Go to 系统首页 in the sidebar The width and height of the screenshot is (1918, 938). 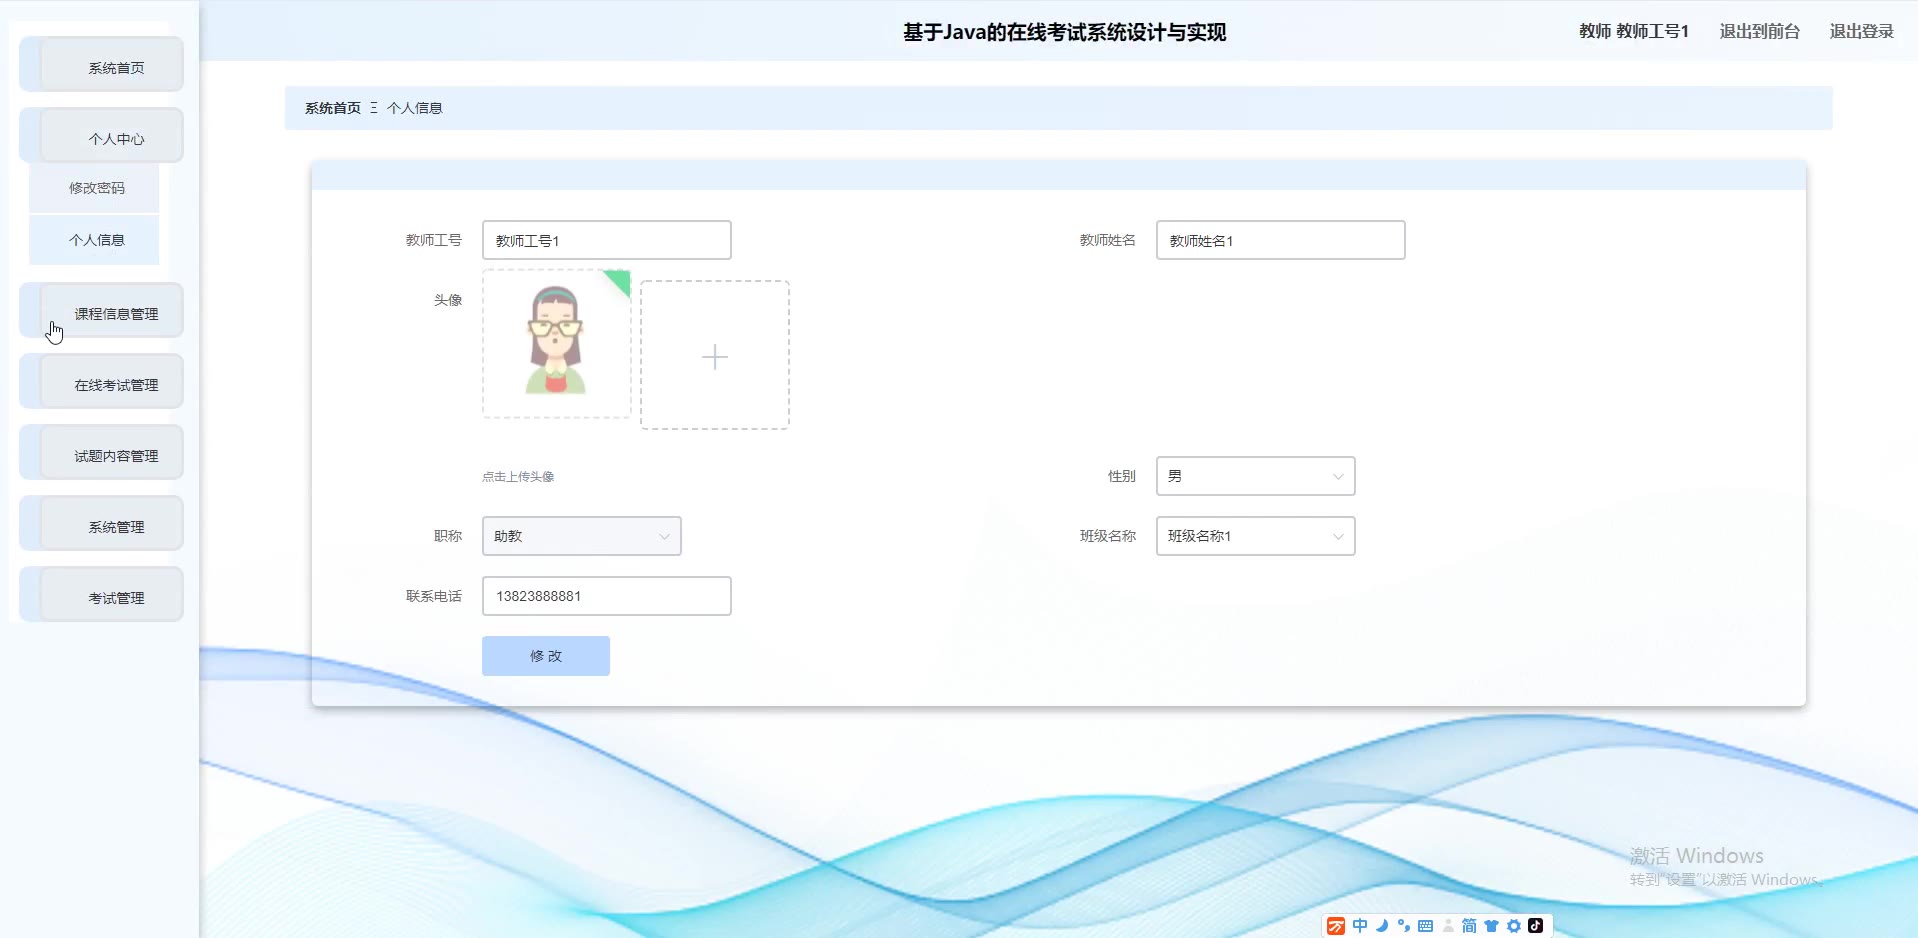(x=101, y=65)
